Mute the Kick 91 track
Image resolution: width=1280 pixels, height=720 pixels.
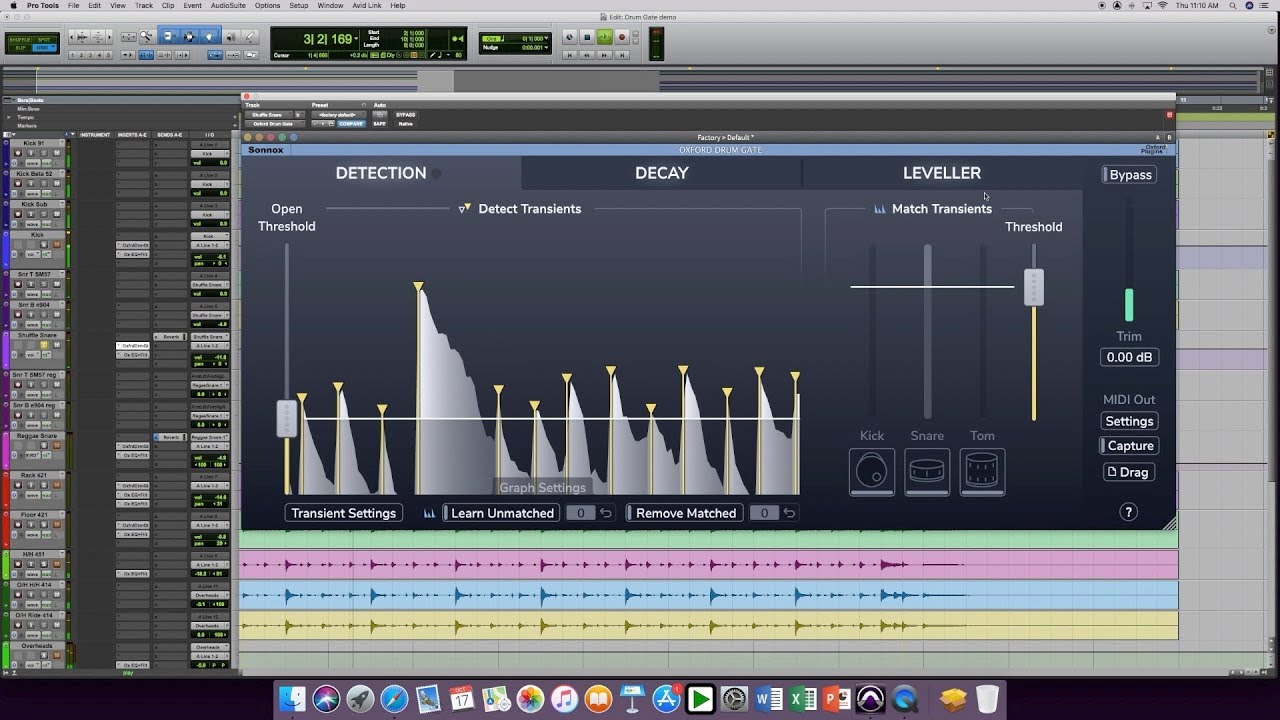coord(57,153)
